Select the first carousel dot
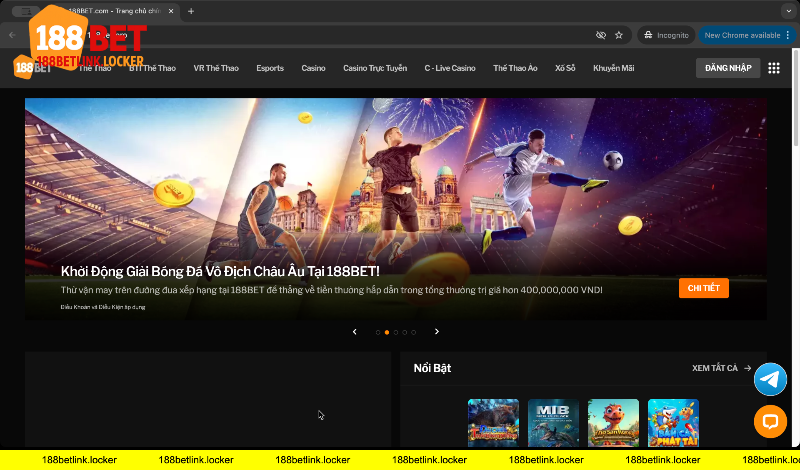The width and height of the screenshot is (800, 470). click(x=378, y=331)
